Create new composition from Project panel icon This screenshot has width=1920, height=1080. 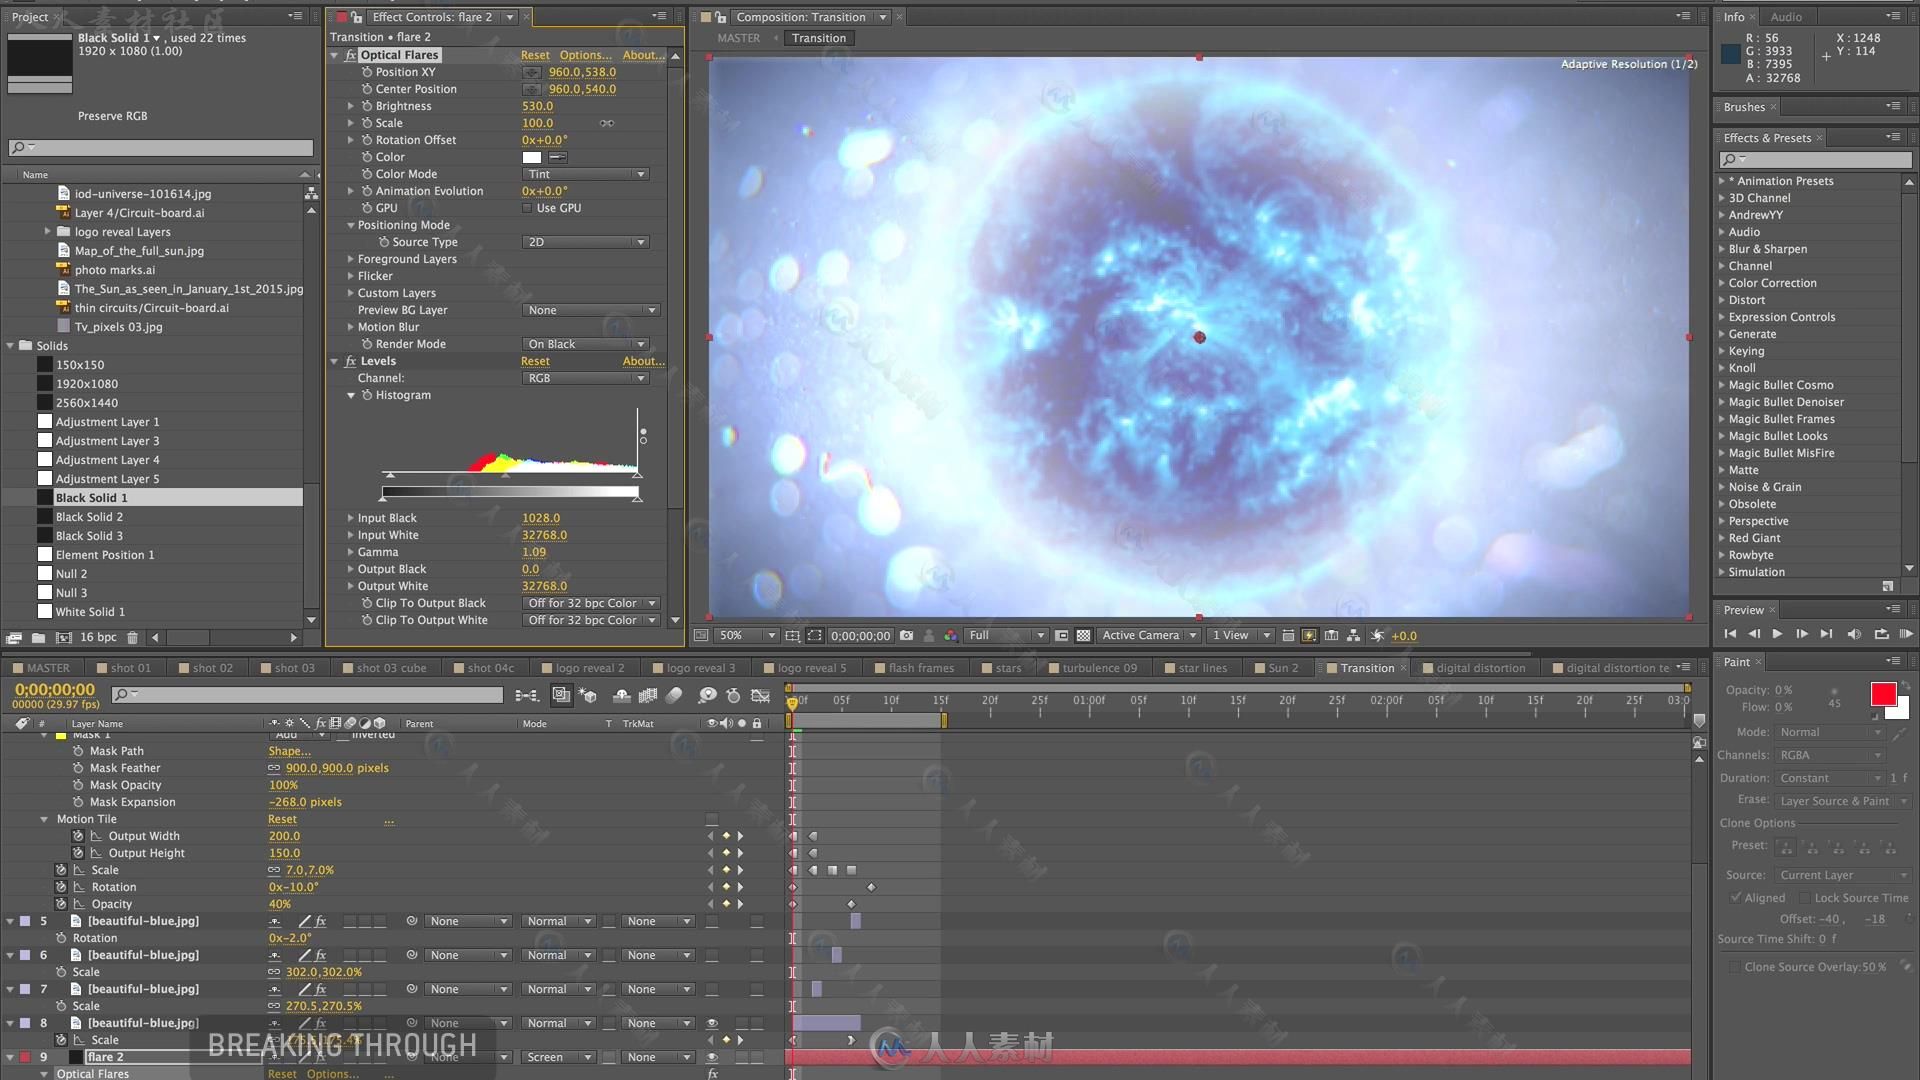coord(63,637)
